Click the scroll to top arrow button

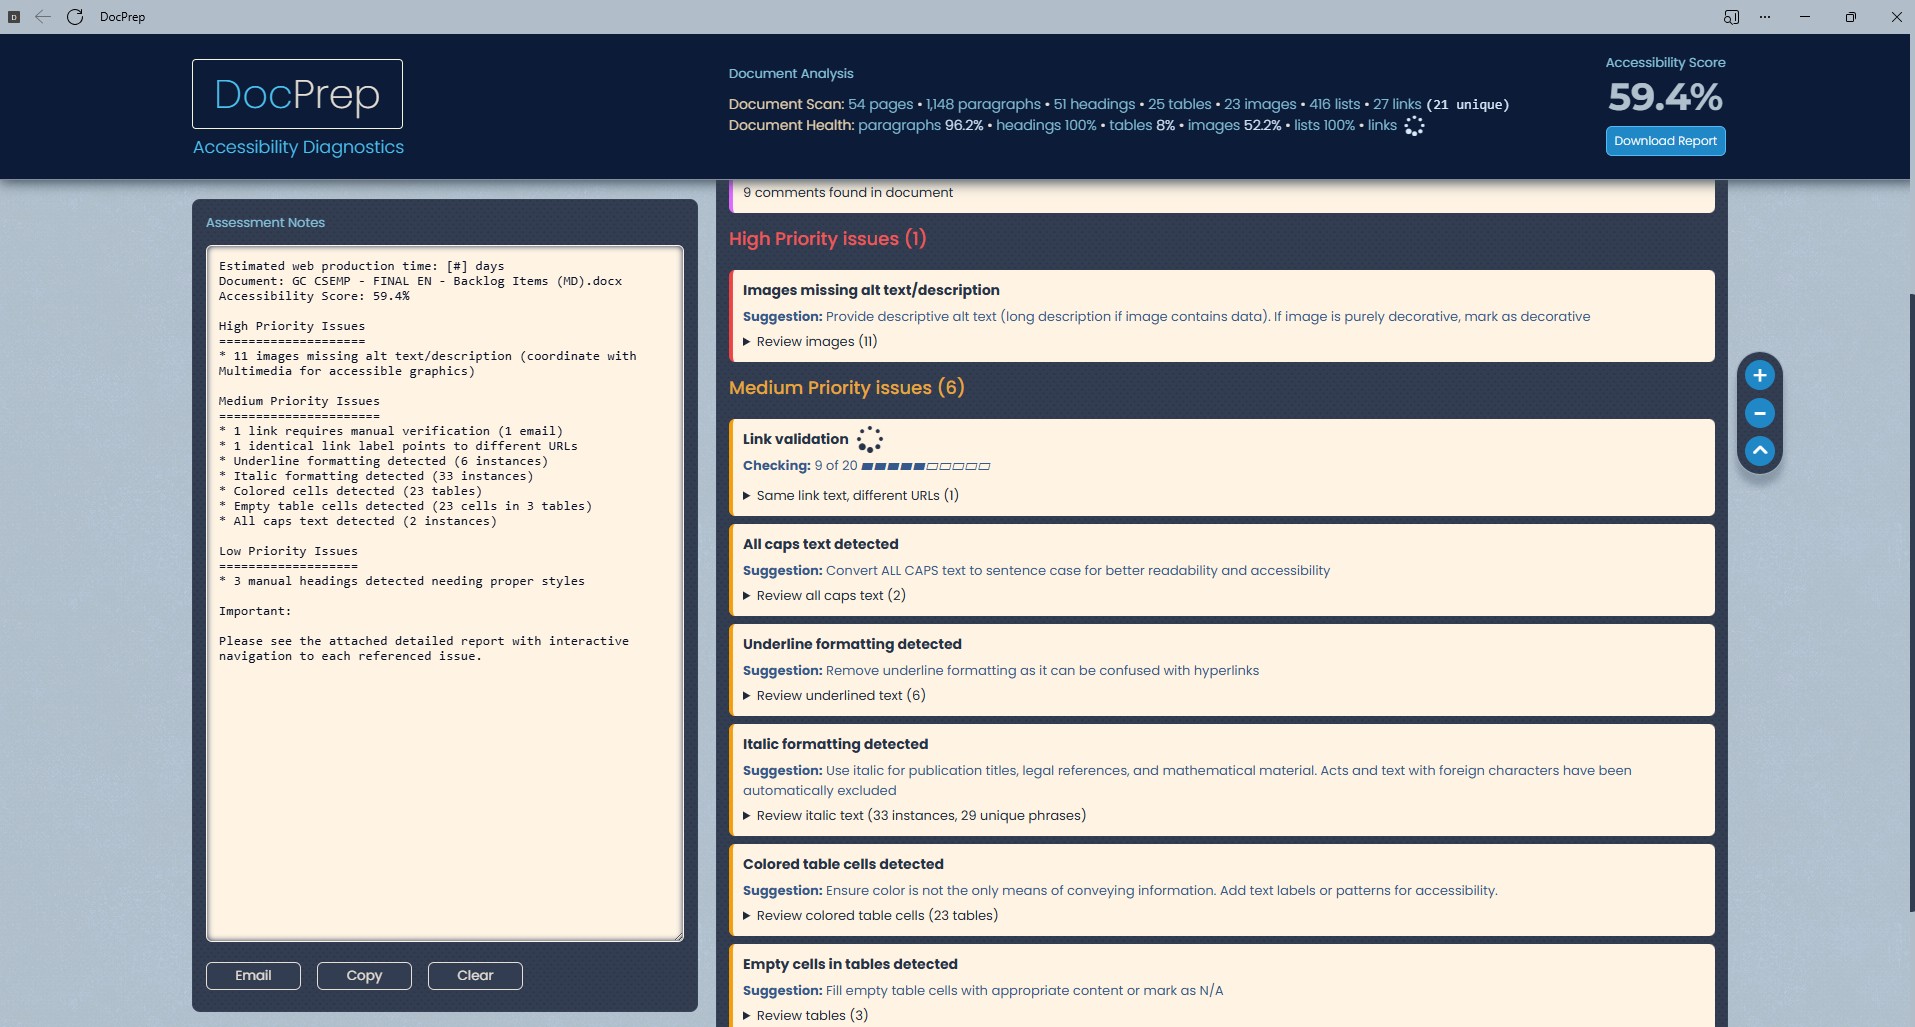tap(1759, 451)
